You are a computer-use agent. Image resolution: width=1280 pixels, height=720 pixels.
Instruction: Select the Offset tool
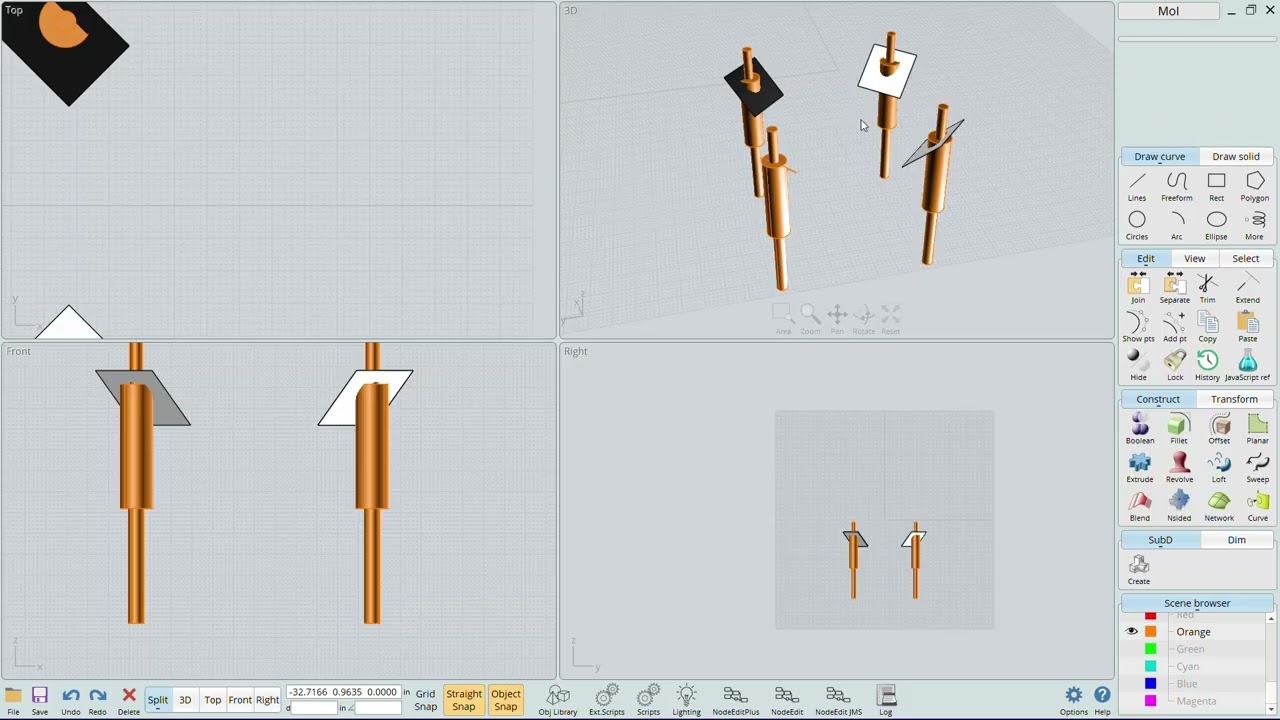[x=1219, y=430]
